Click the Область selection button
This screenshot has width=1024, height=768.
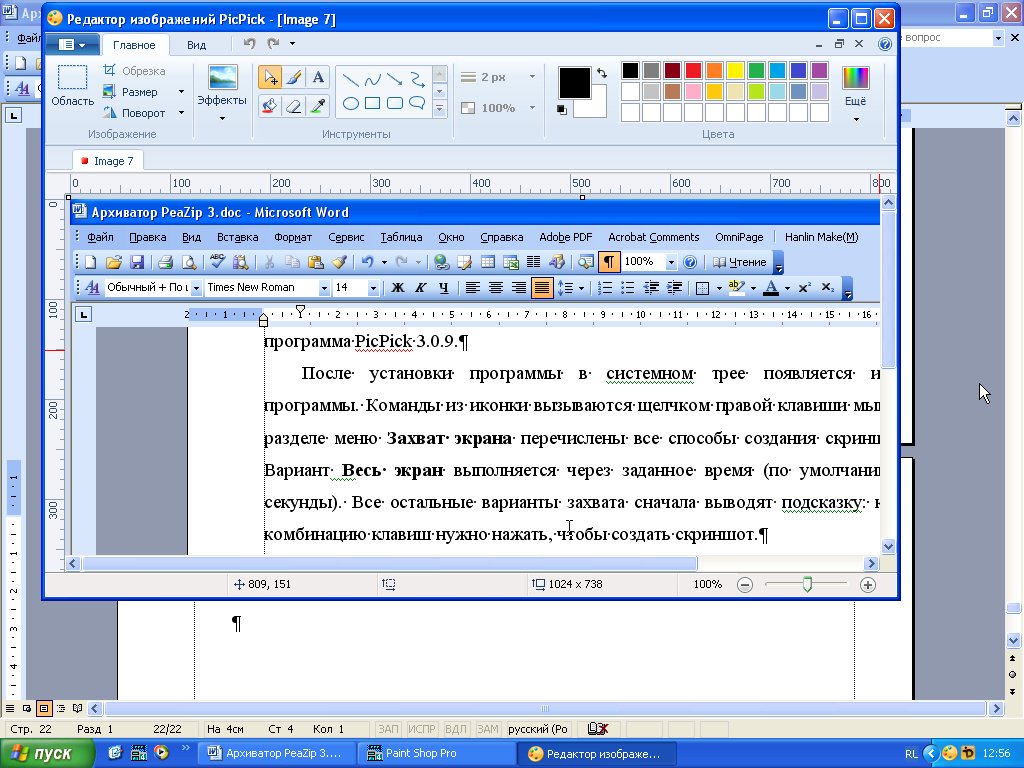click(72, 86)
